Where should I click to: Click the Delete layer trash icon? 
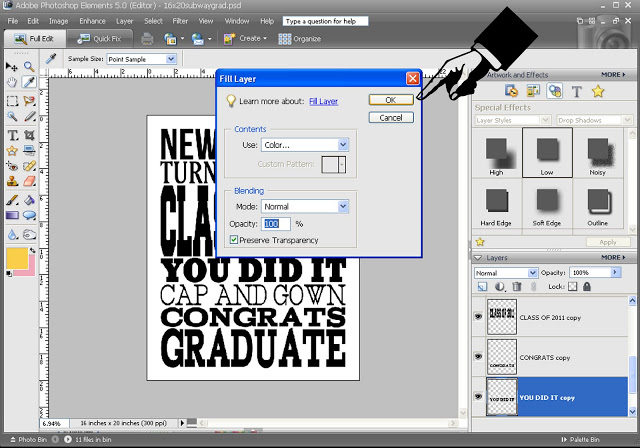coord(517,286)
